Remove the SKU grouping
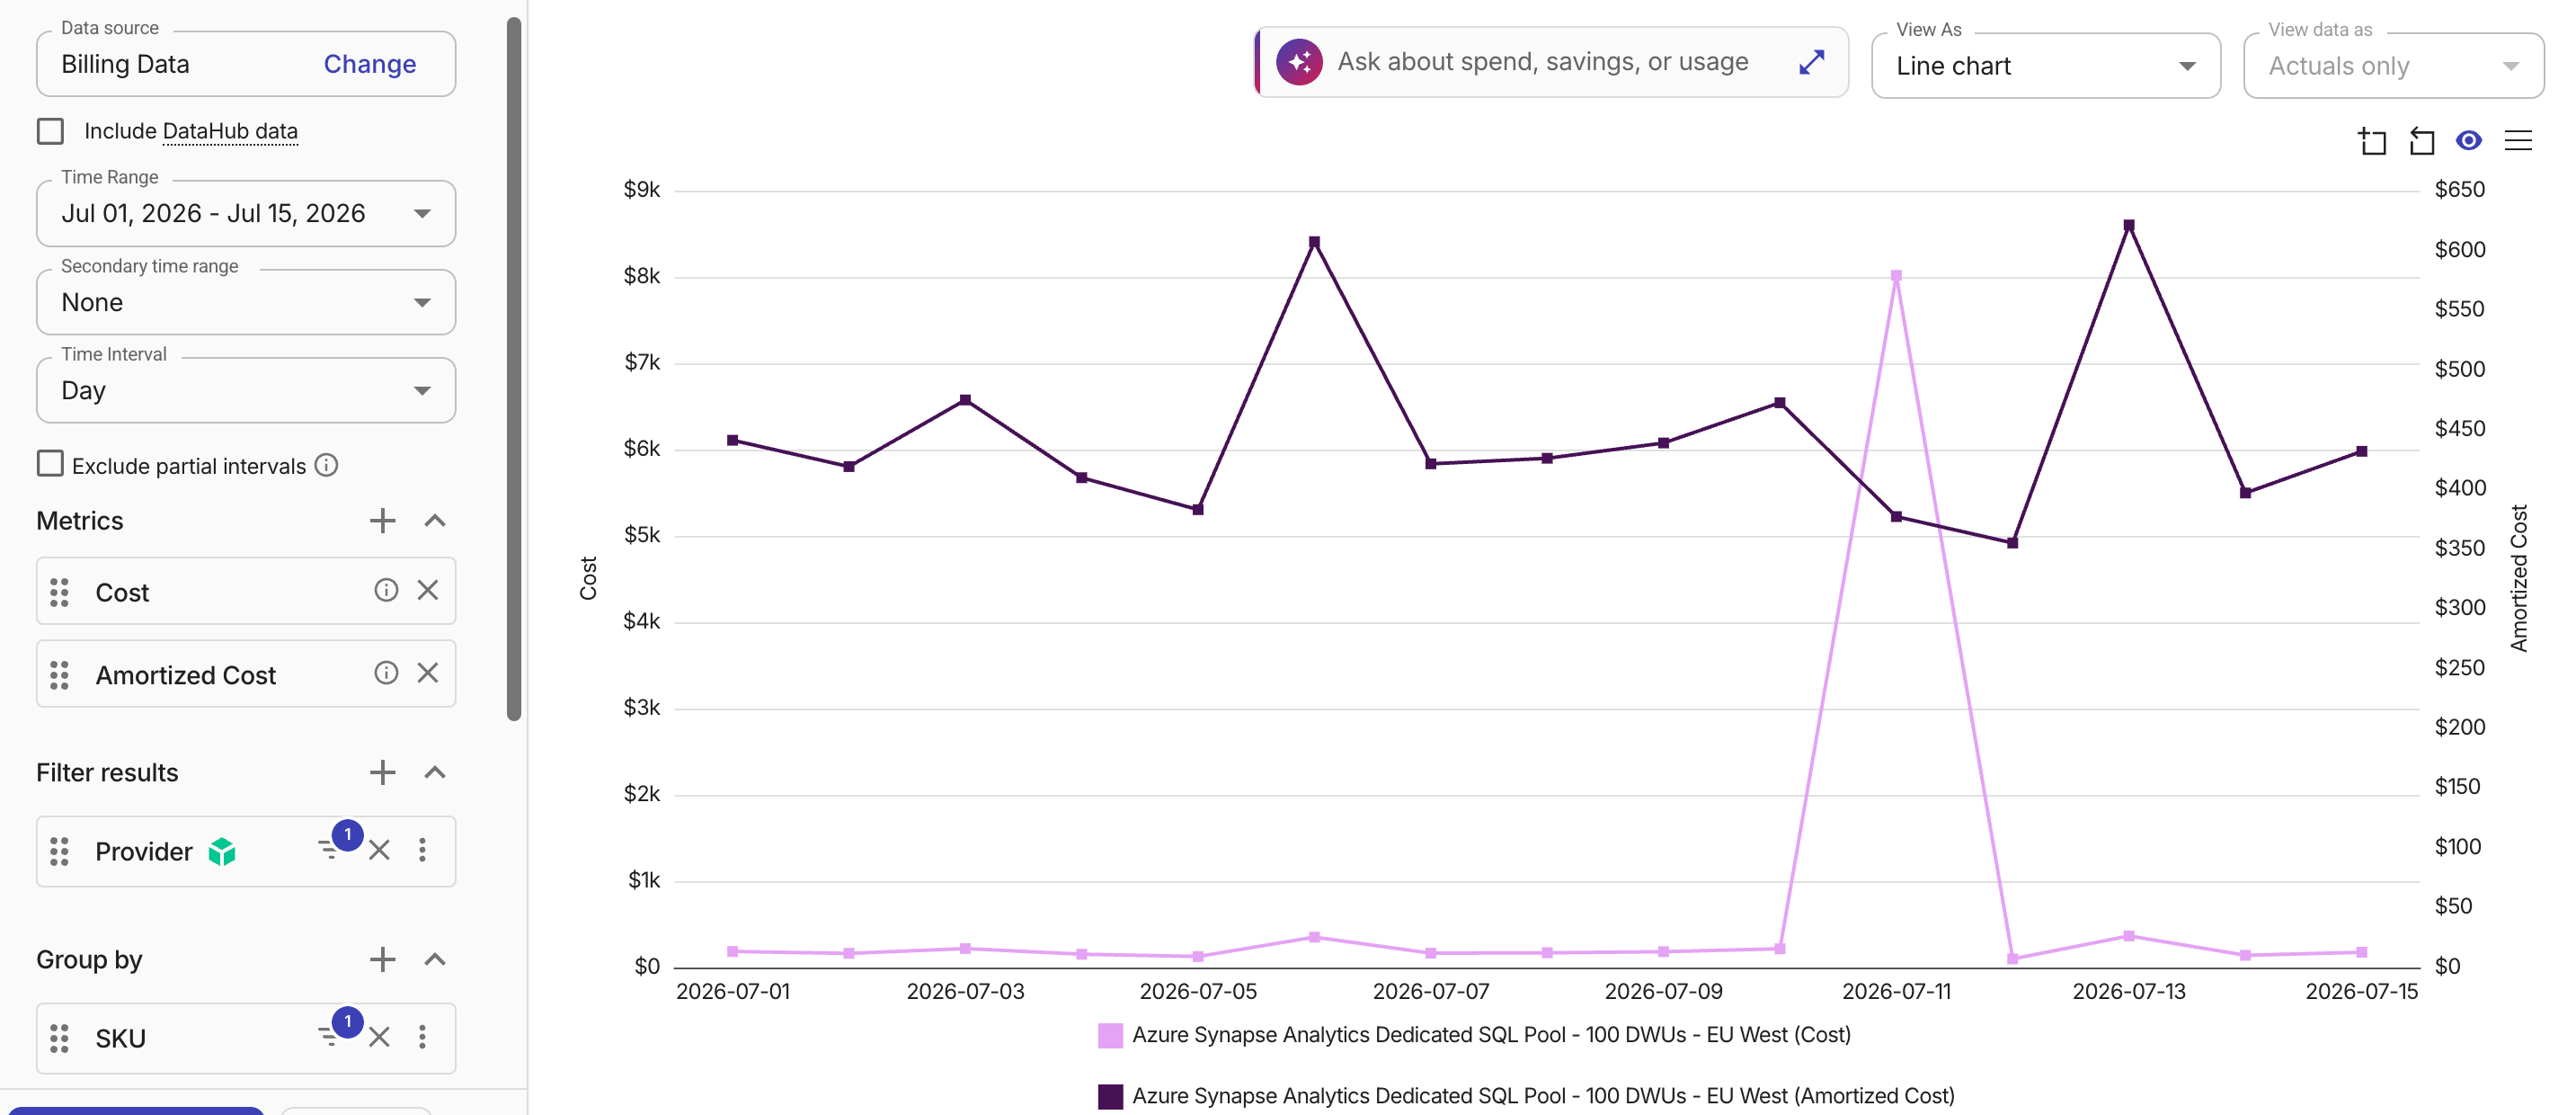Screen dimensions: 2576x1115 click(x=379, y=1037)
